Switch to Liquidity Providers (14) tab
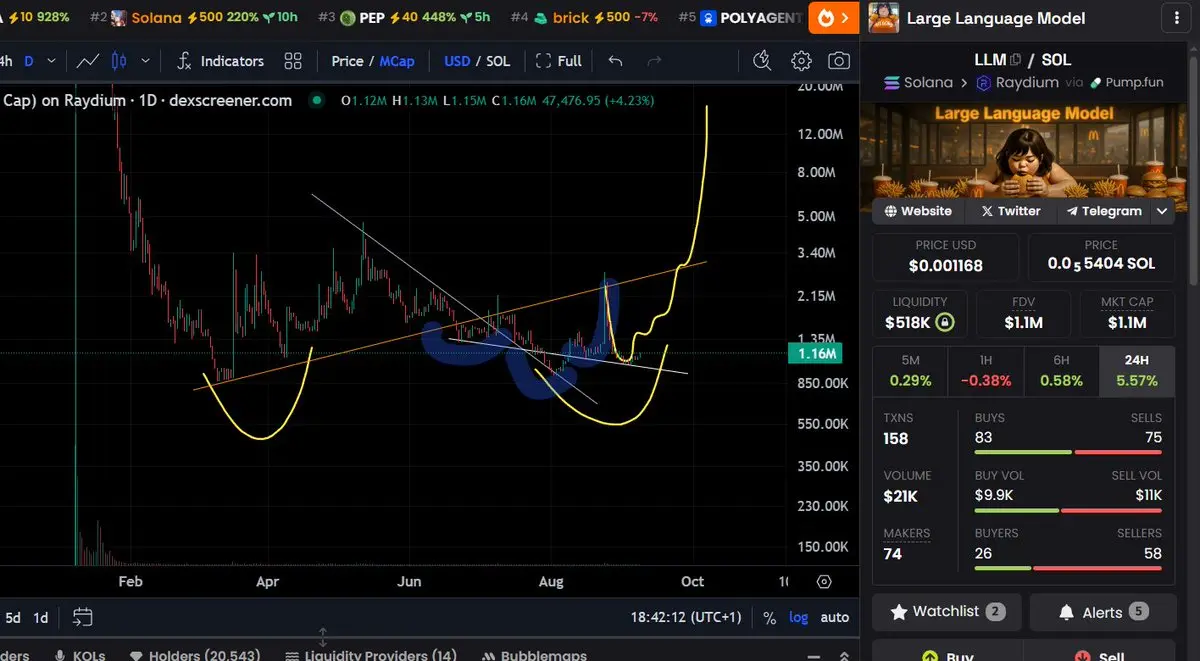This screenshot has height=661, width=1200. point(371,655)
